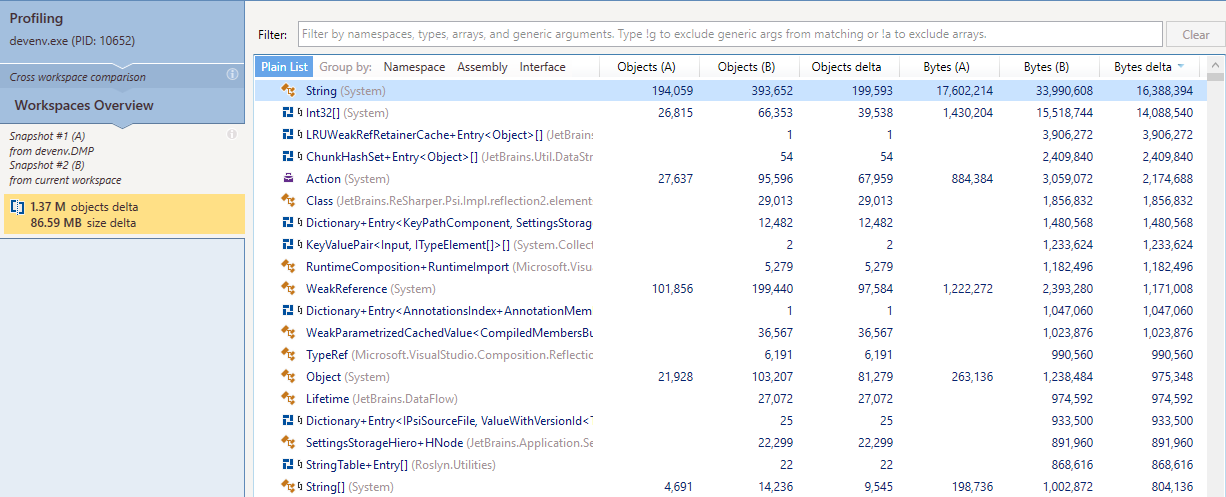This screenshot has height=497, width=1226.
Task: Click the comparison icon in objects delta card
Action: [x=17, y=207]
